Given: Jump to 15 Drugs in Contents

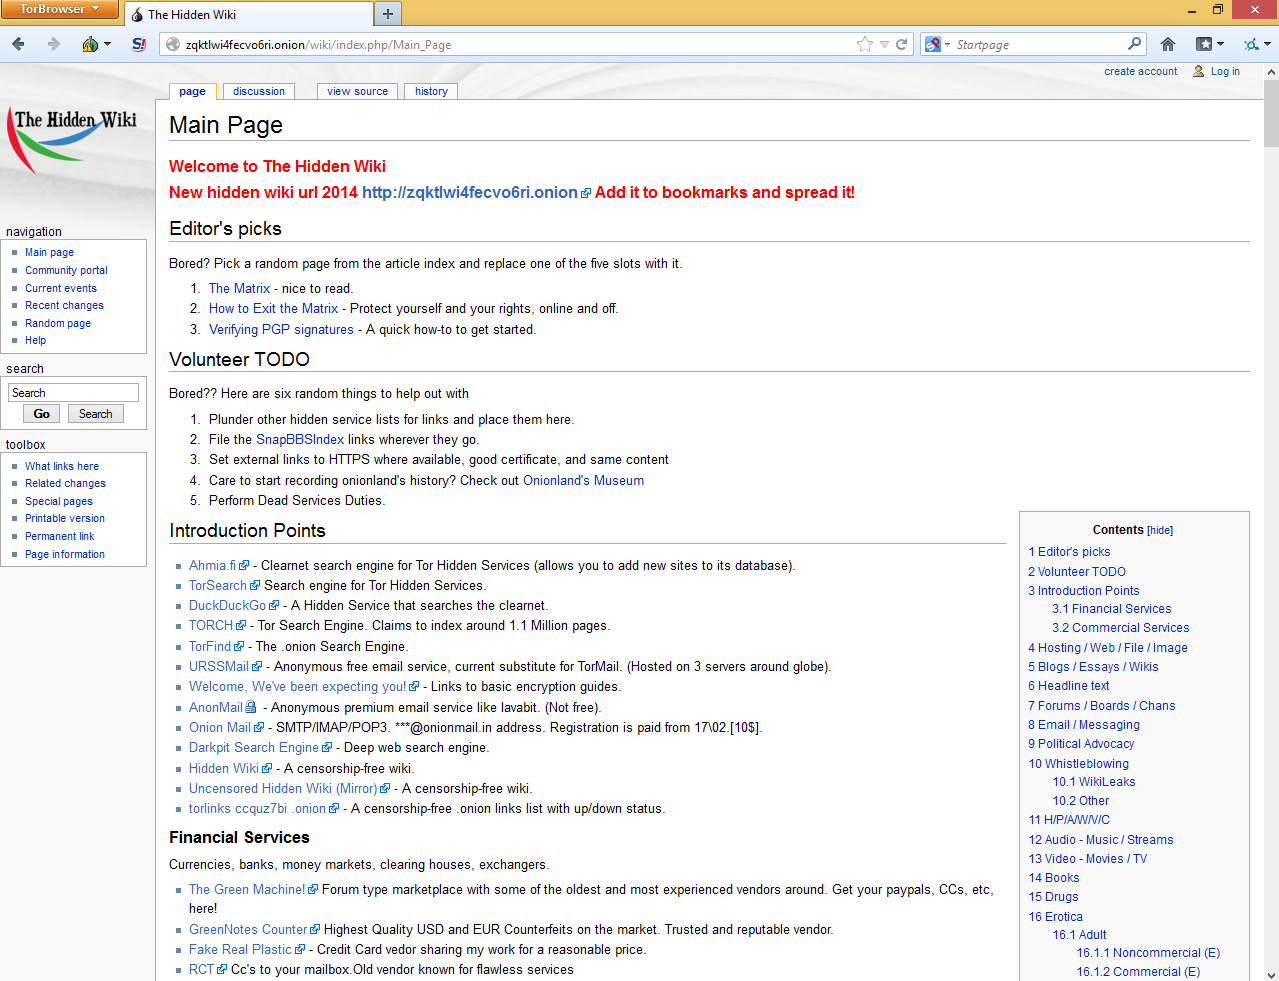Looking at the screenshot, I should tap(1053, 896).
